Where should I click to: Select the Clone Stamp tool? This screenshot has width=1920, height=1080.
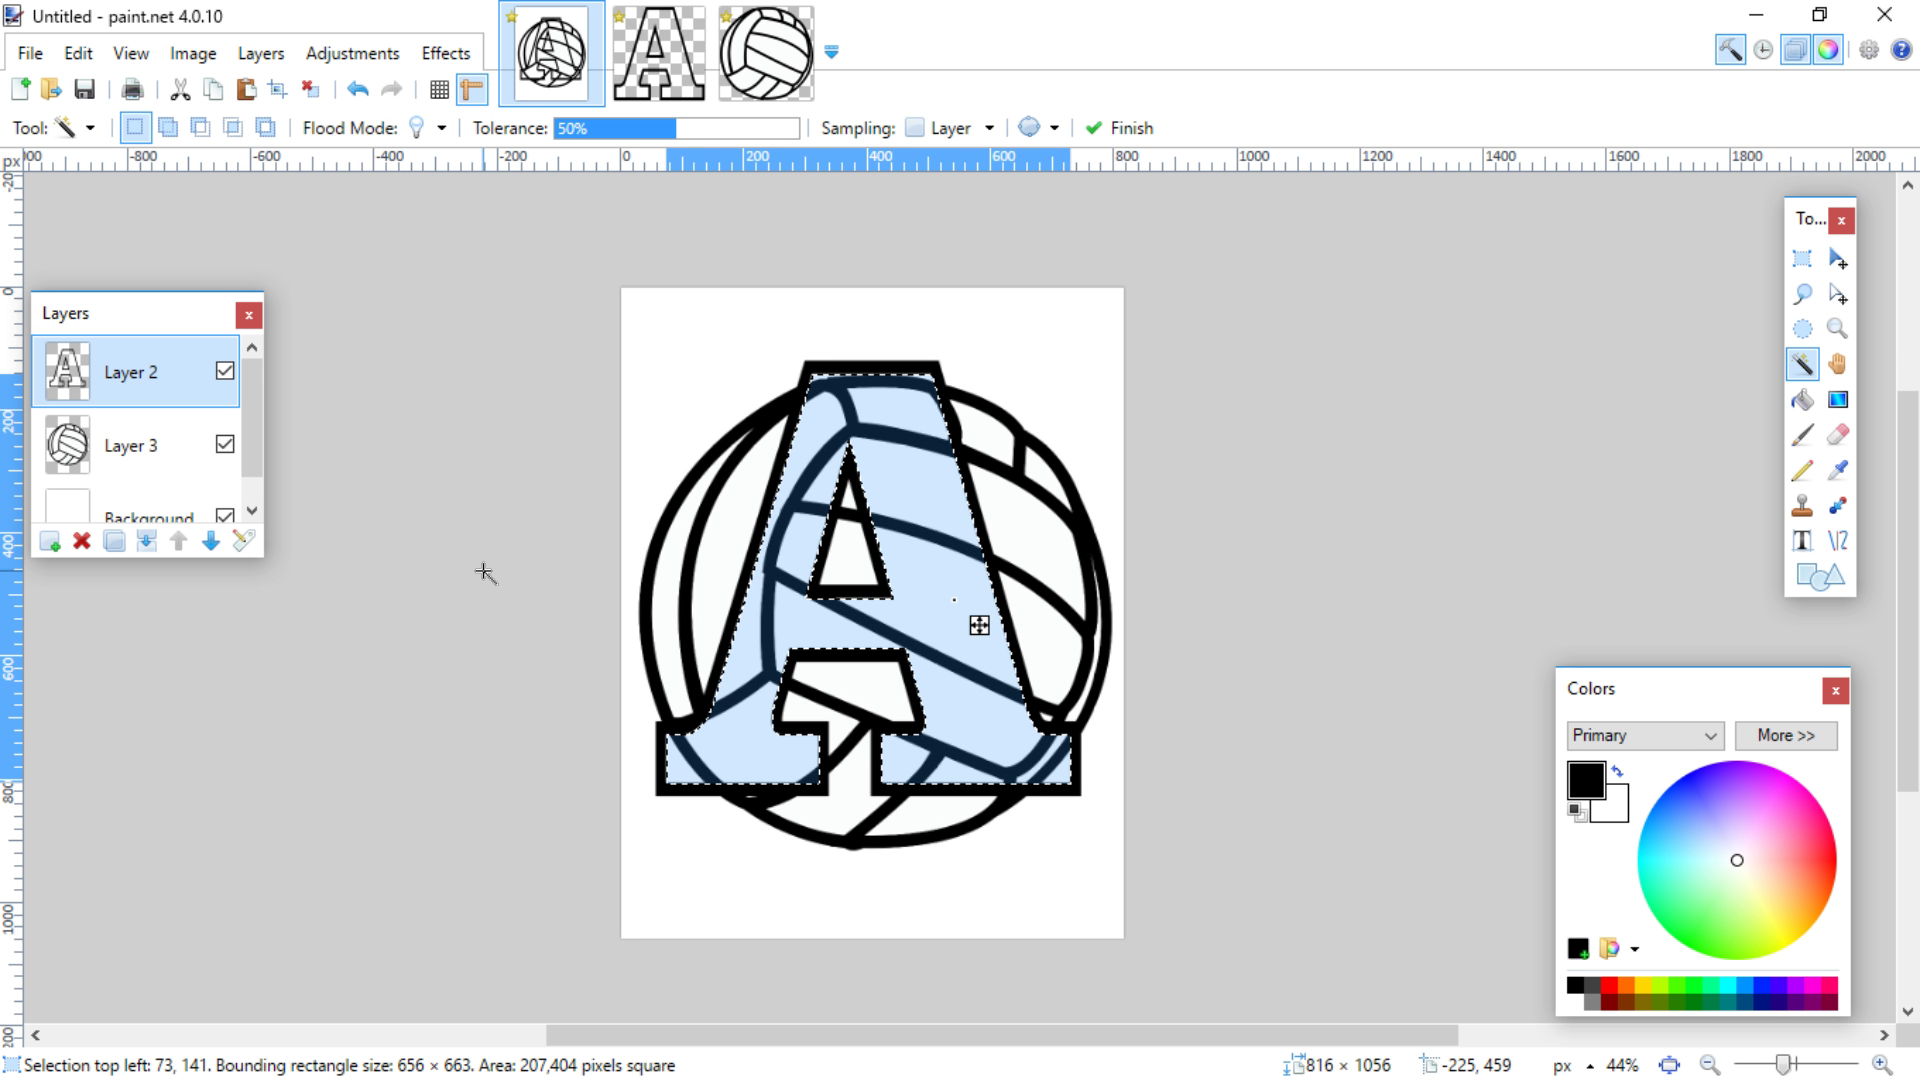pyautogui.click(x=1802, y=506)
